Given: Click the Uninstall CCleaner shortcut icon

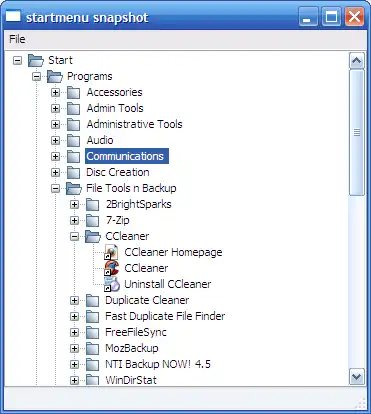Looking at the screenshot, I should [112, 284].
